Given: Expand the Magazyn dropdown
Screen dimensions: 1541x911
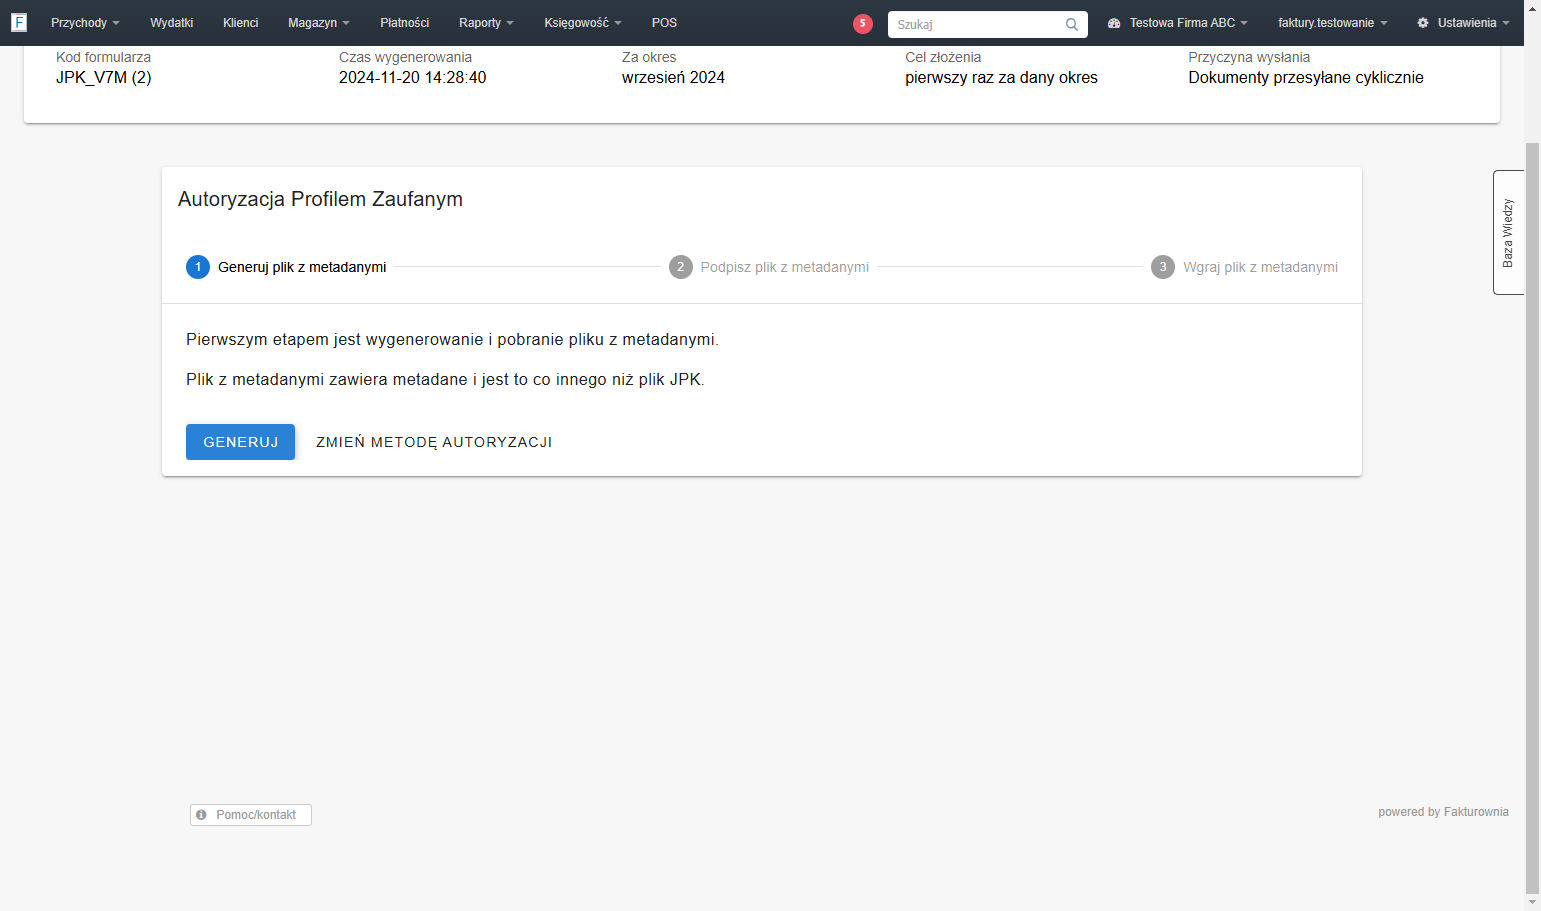Looking at the screenshot, I should tap(319, 23).
